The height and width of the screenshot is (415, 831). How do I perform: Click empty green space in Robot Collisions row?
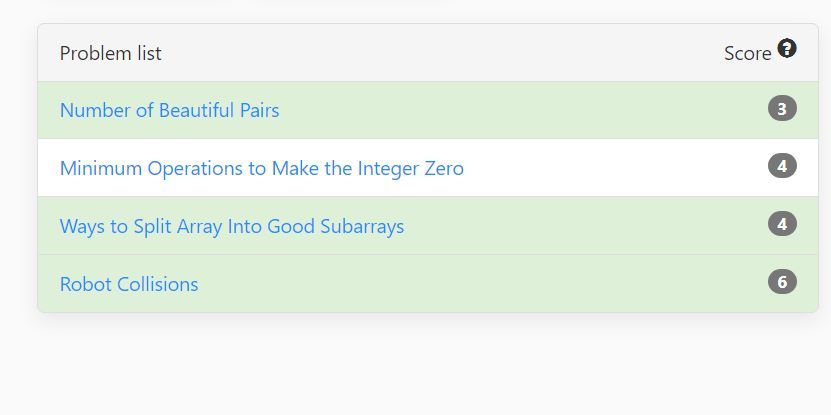click(477, 284)
